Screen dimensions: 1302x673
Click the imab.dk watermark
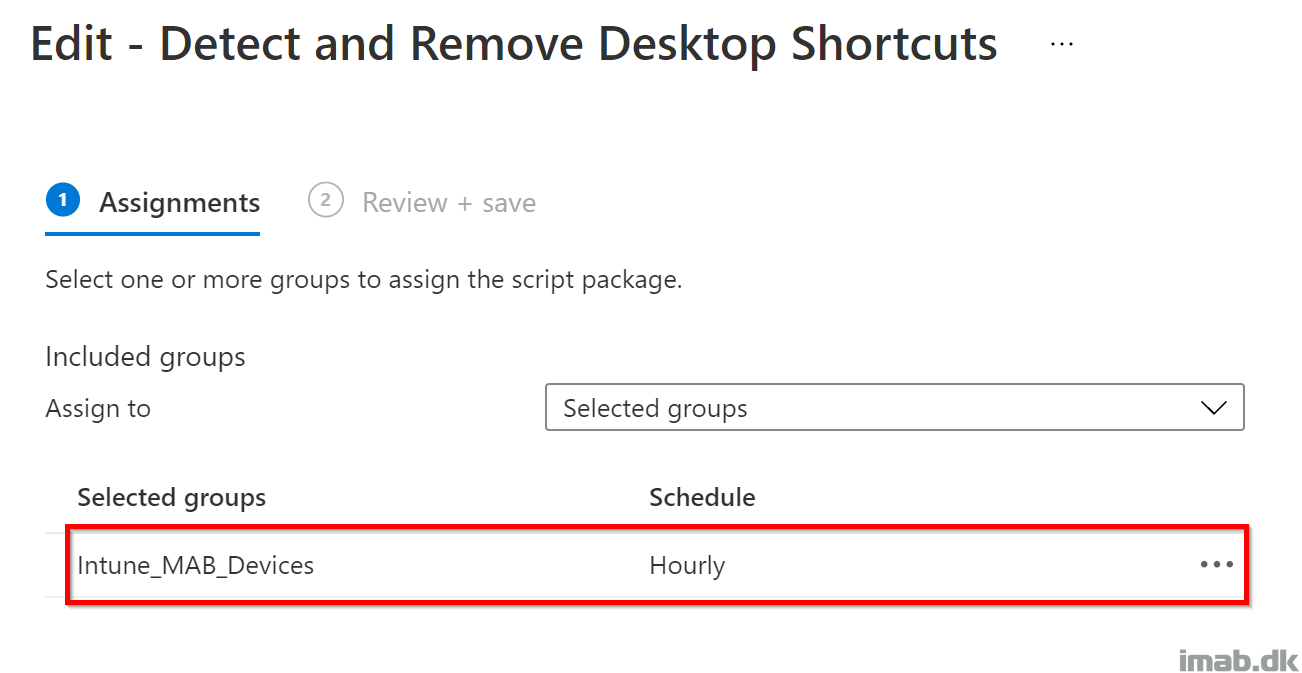click(x=1238, y=659)
